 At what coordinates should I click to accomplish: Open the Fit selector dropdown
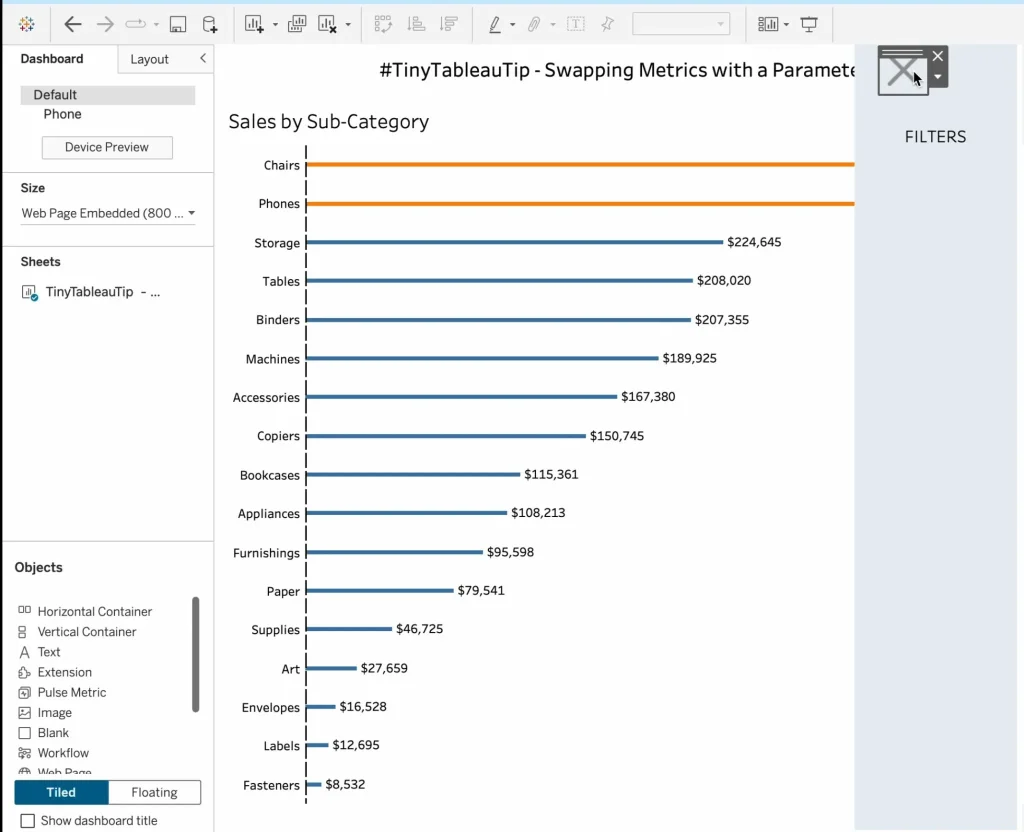tap(719, 22)
